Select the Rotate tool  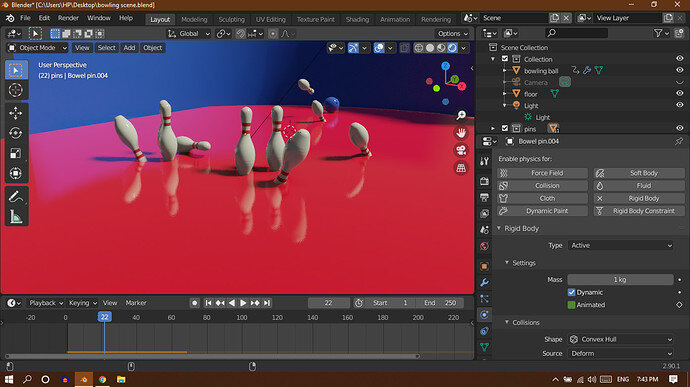click(x=16, y=133)
